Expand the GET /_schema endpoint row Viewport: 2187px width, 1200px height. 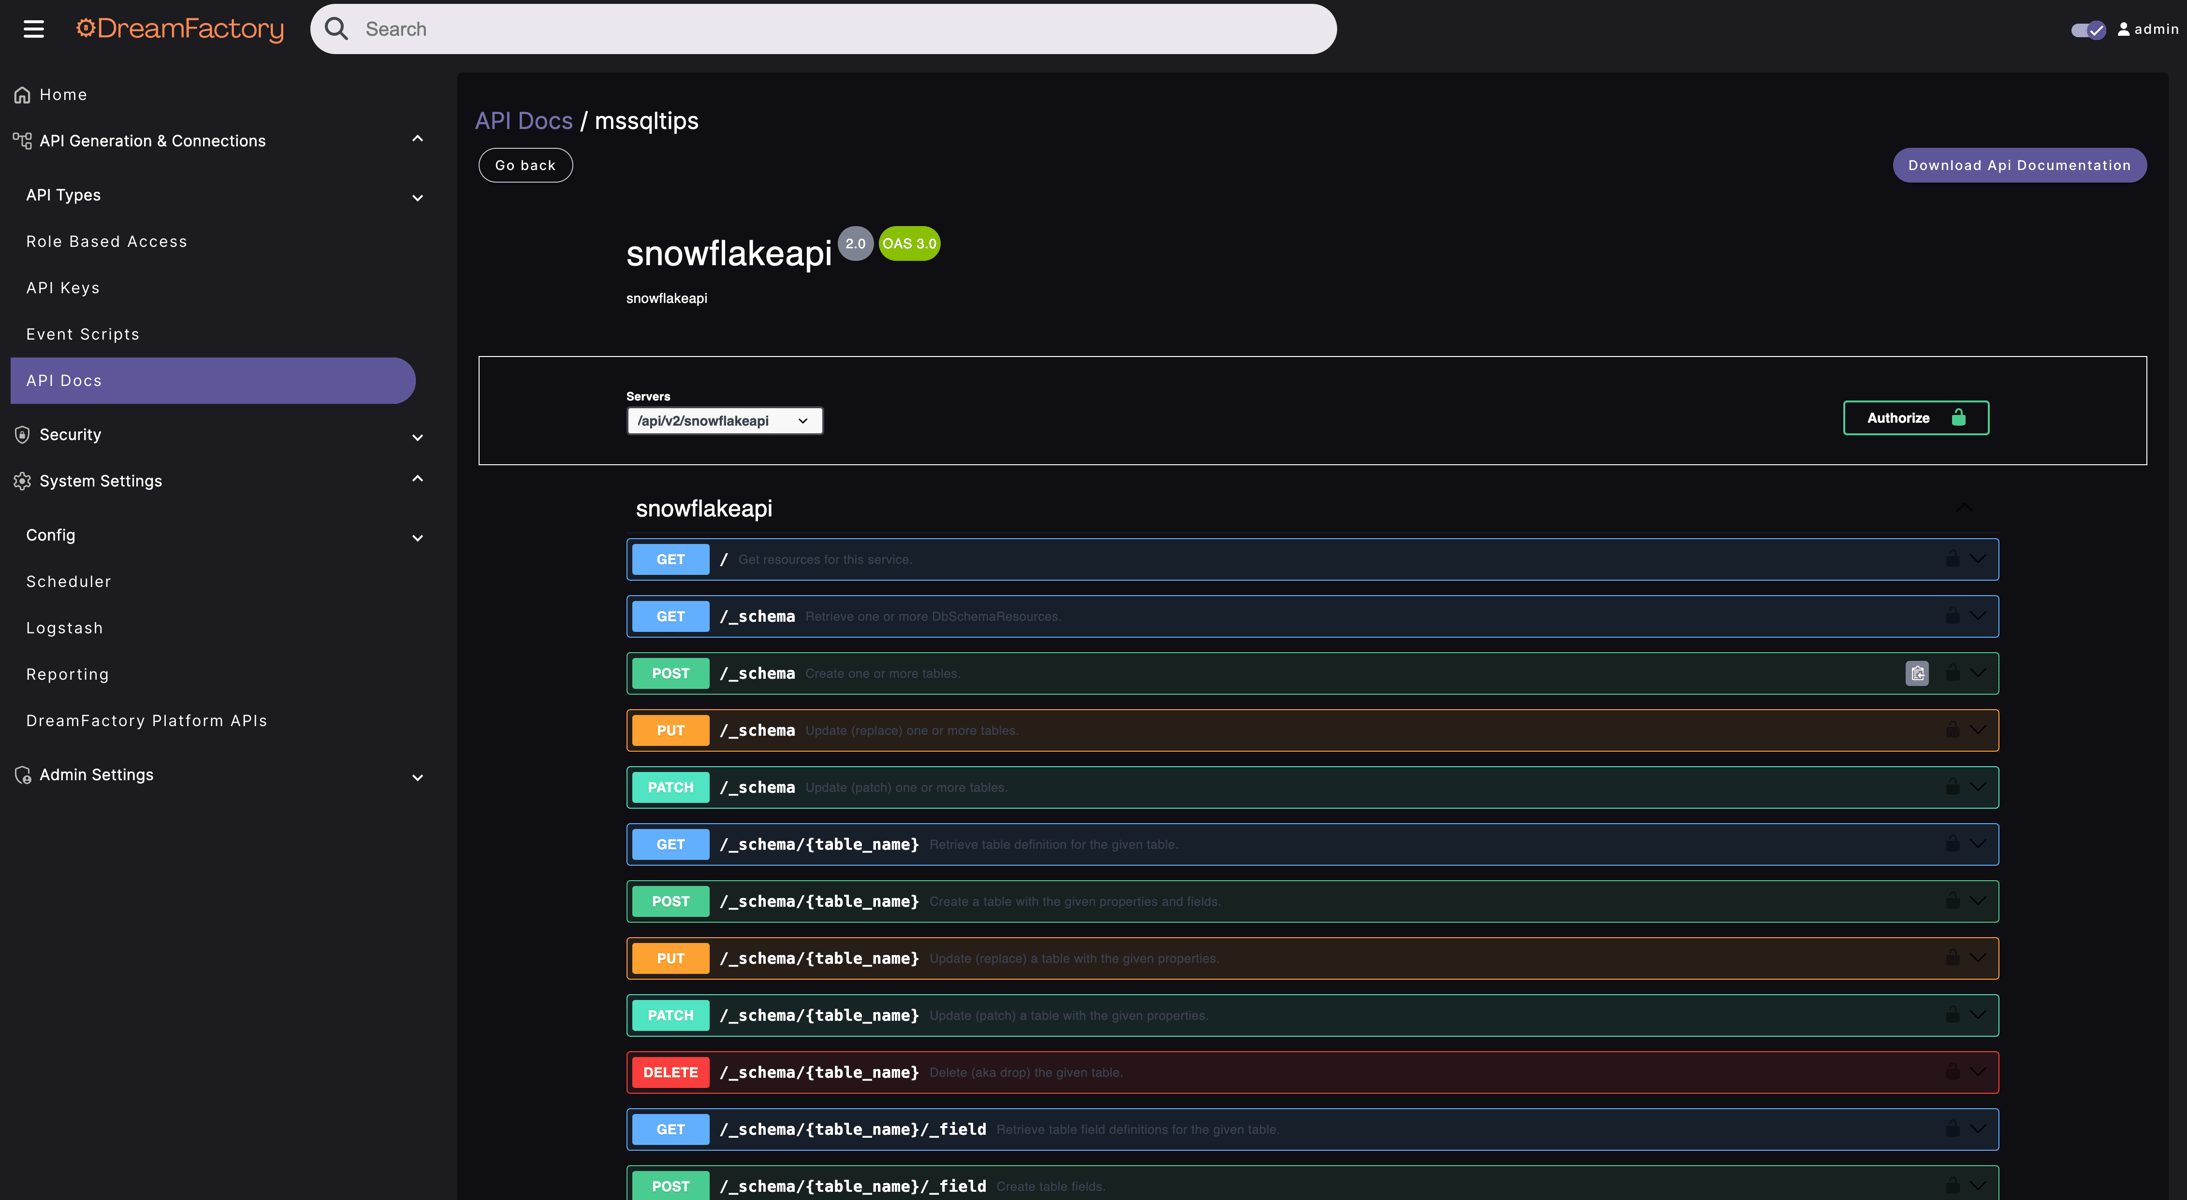tap(1977, 616)
